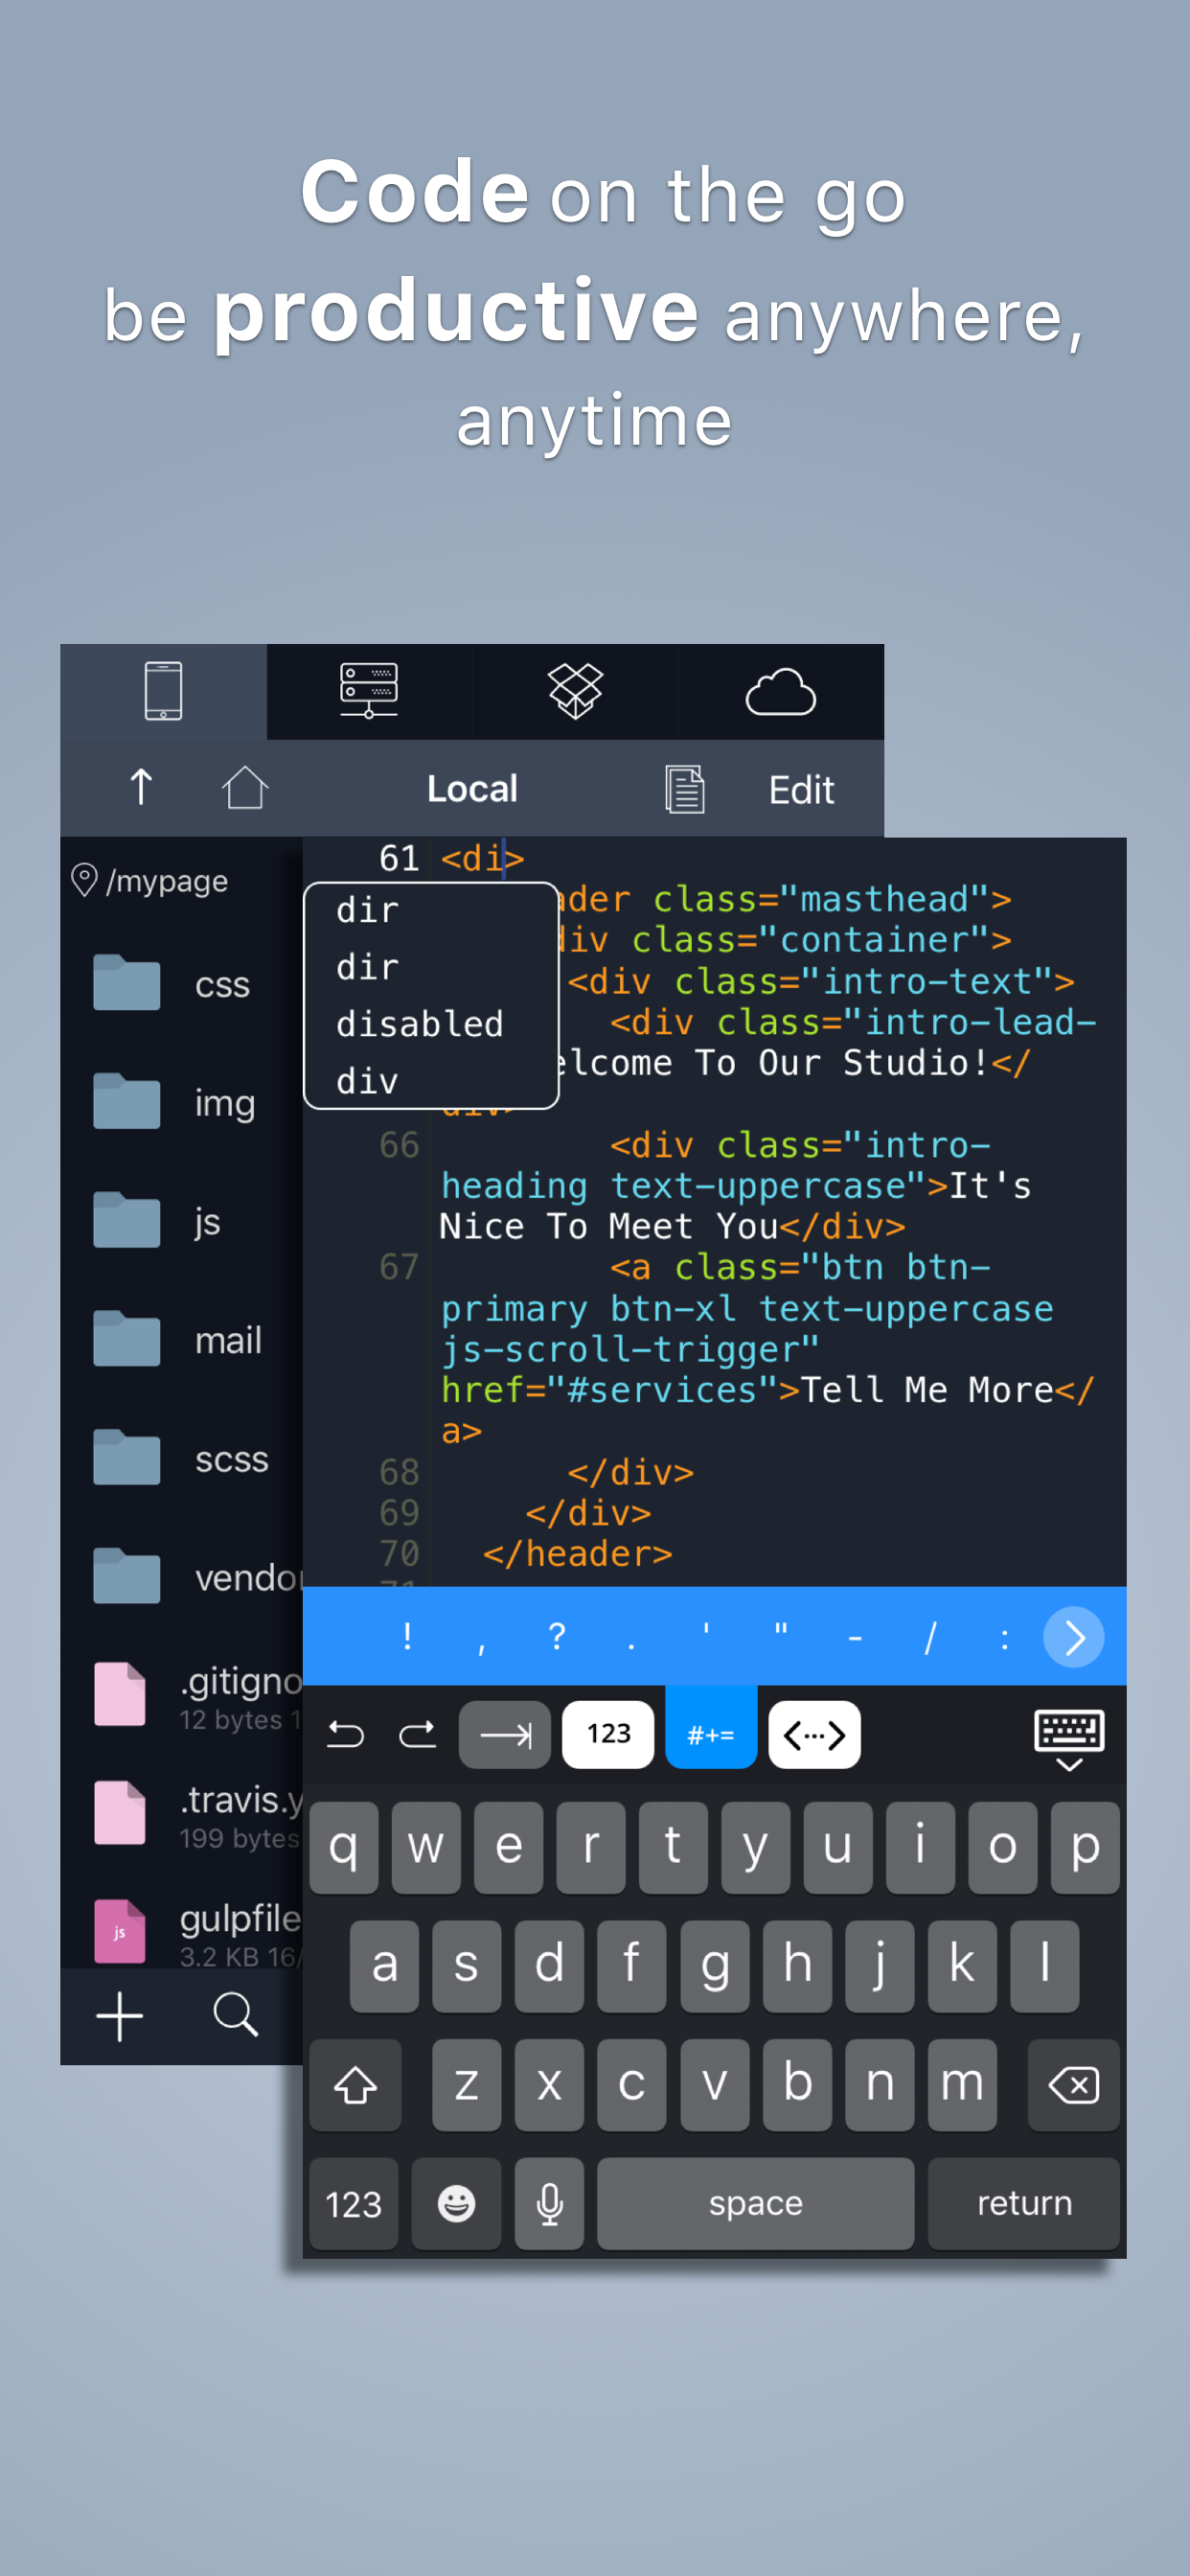Add a new file with plus icon
The height and width of the screenshot is (2576, 1190).
coord(120,2015)
